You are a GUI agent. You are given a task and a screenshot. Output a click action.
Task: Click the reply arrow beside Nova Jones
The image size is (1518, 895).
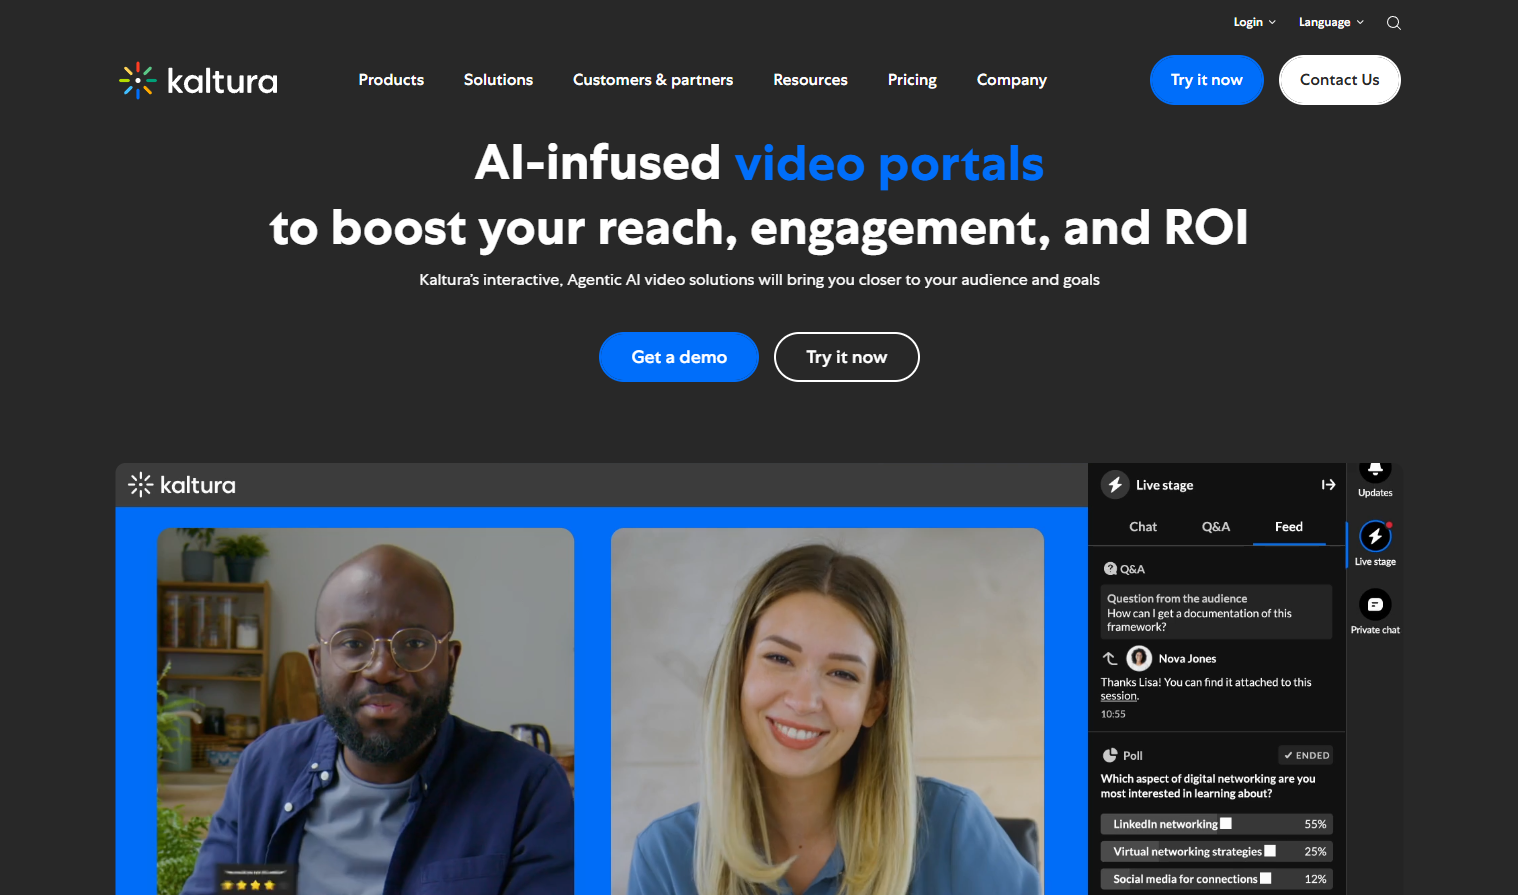pyautogui.click(x=1110, y=658)
